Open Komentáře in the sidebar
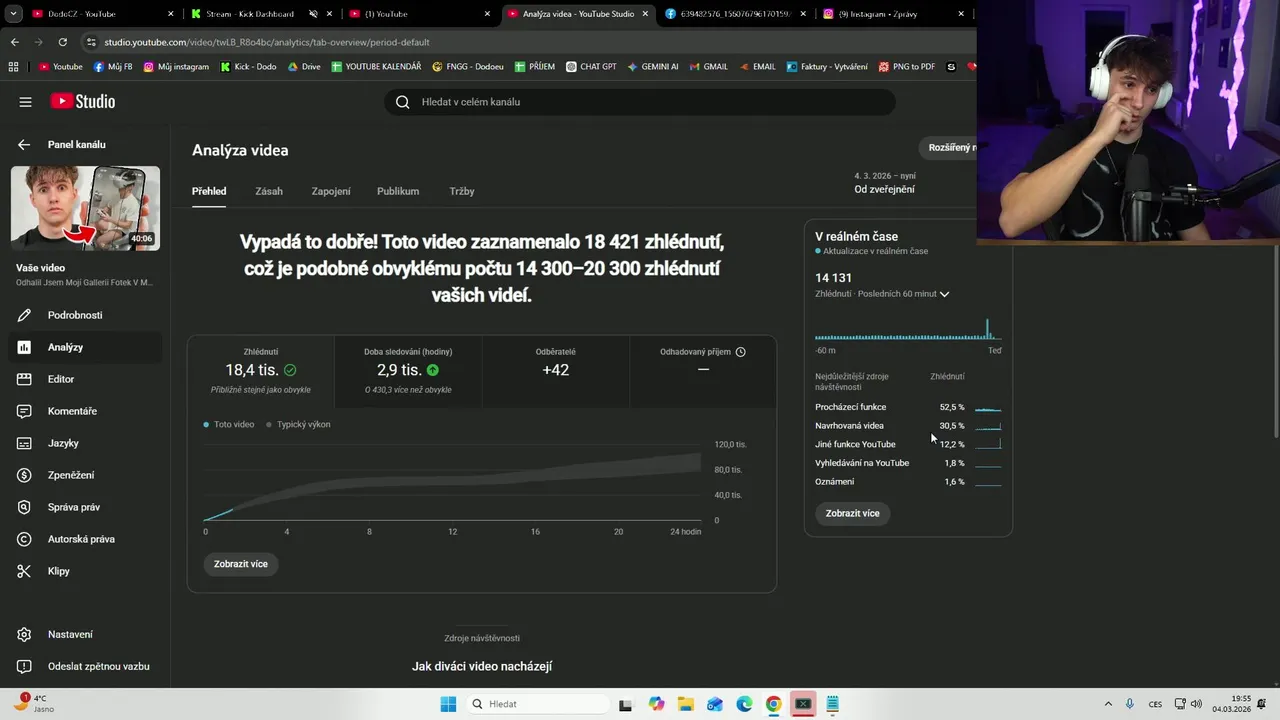 coord(85,411)
